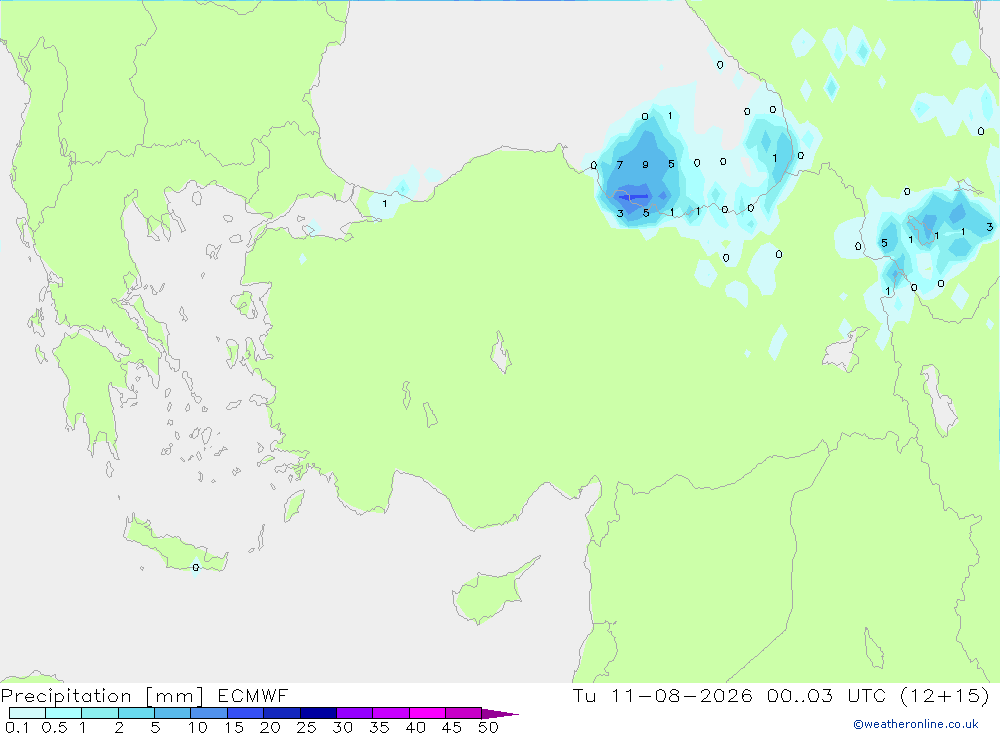This screenshot has height=733, width=1000.
Task: Select the lightest 0.1–0.5 mm legend swatch
Action: pos(27,713)
